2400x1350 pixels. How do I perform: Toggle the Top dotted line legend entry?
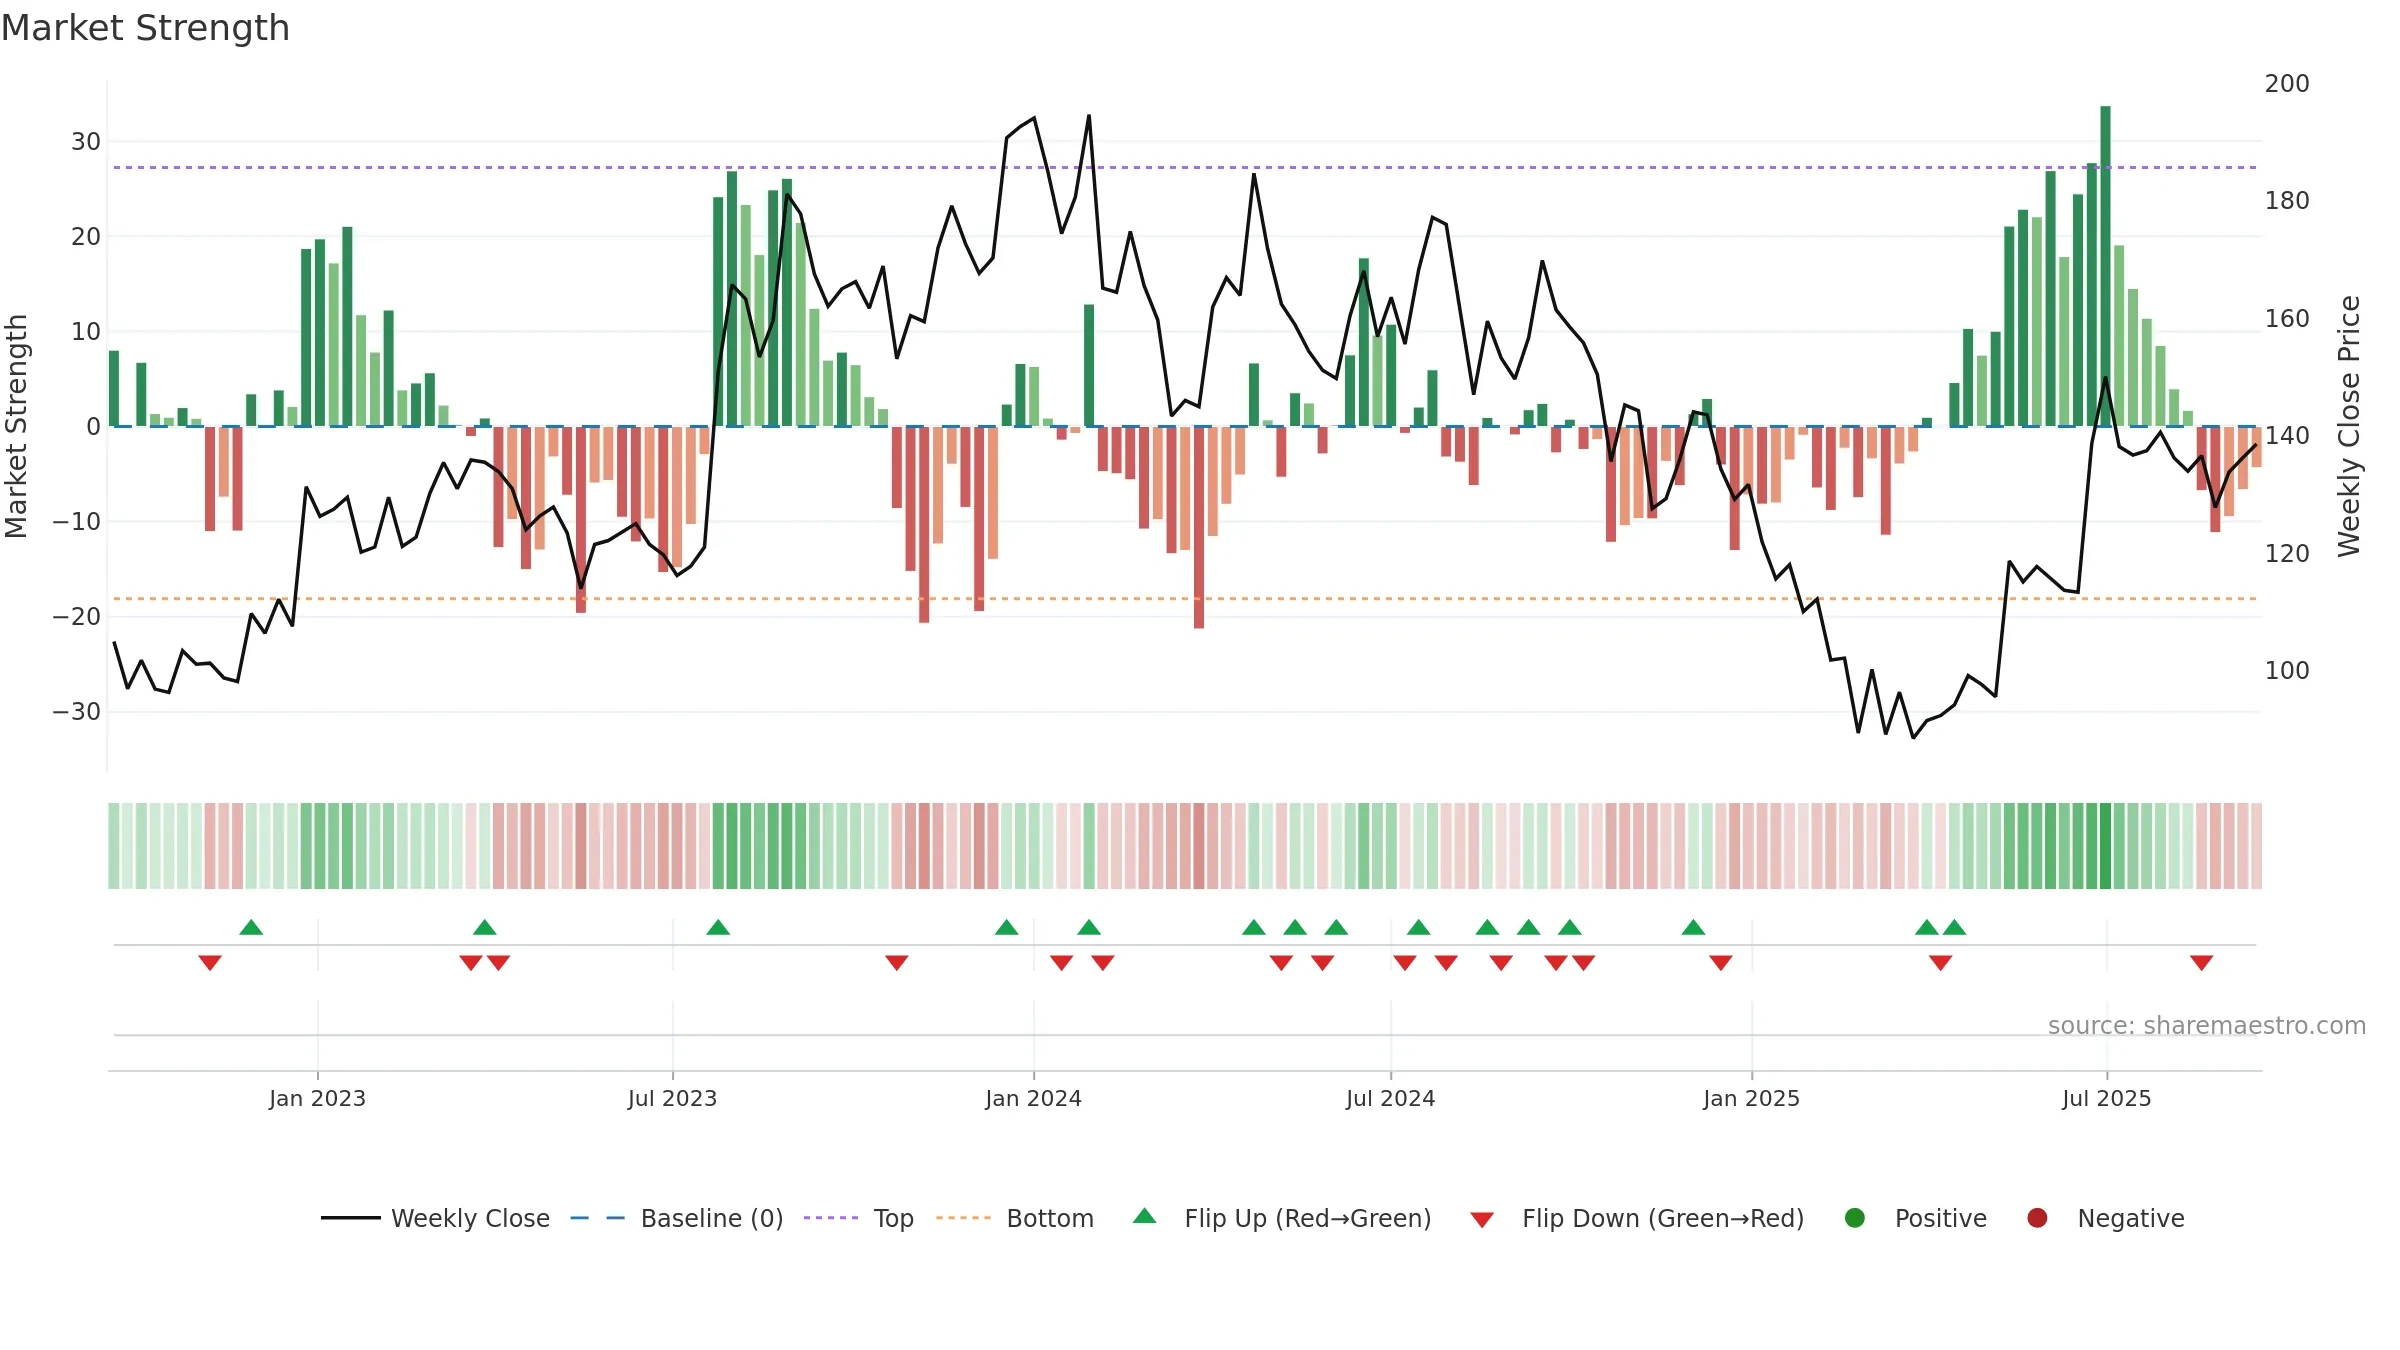click(858, 1218)
